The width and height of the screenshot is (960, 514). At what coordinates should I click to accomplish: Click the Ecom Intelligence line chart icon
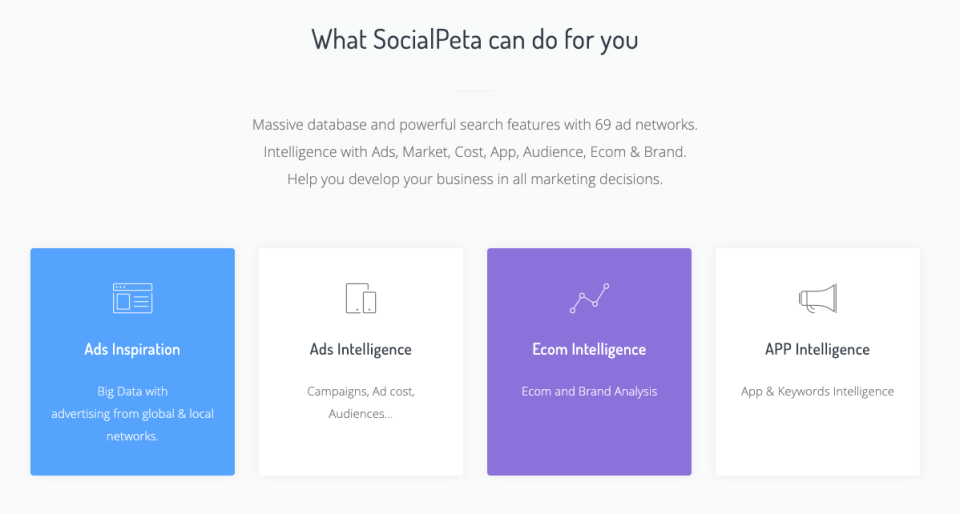(589, 298)
